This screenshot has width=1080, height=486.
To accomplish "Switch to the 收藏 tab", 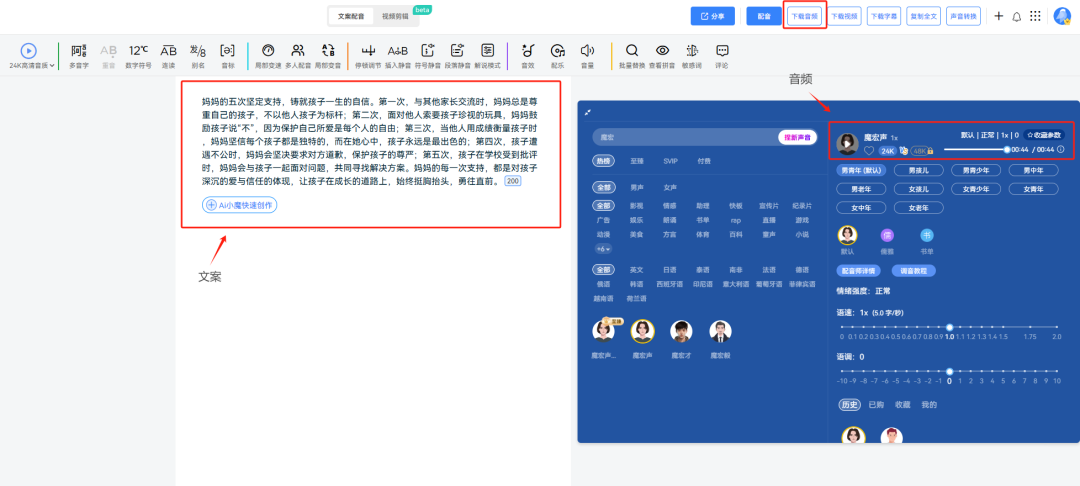I will (903, 405).
